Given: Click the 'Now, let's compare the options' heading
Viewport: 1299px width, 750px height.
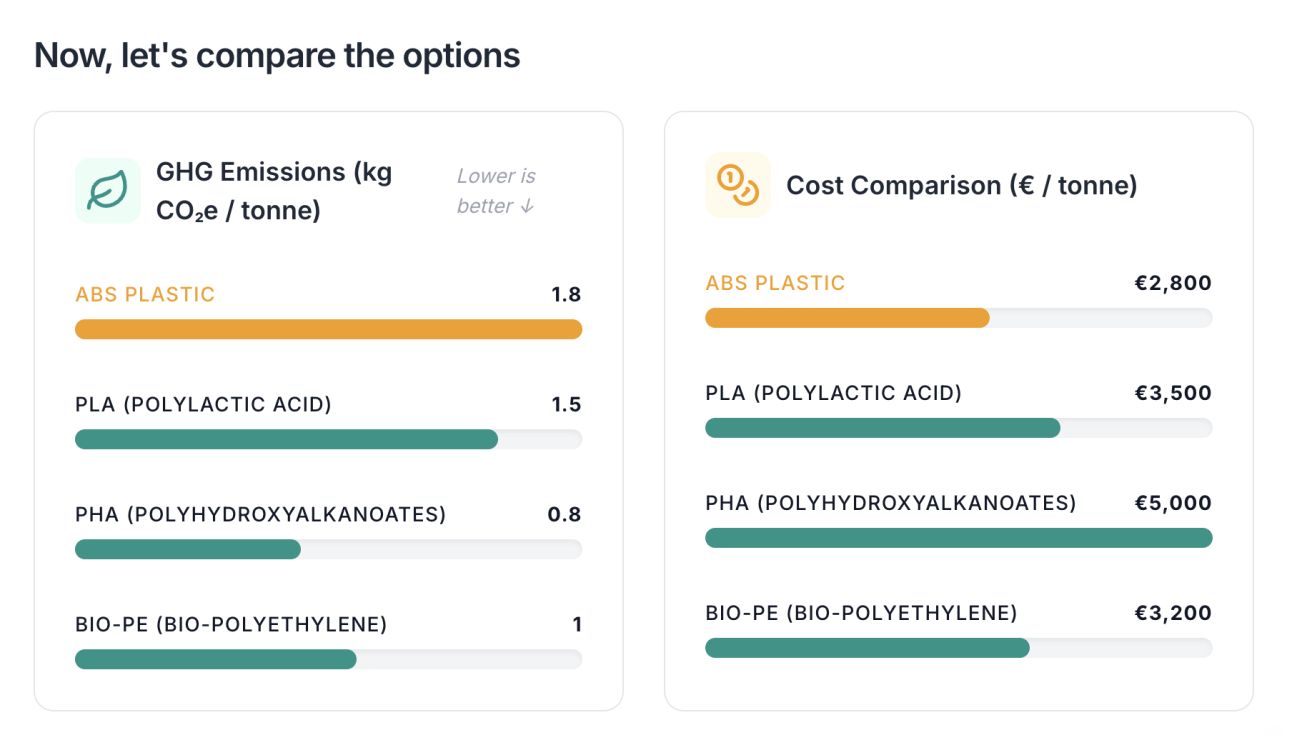Looking at the screenshot, I should (277, 55).
